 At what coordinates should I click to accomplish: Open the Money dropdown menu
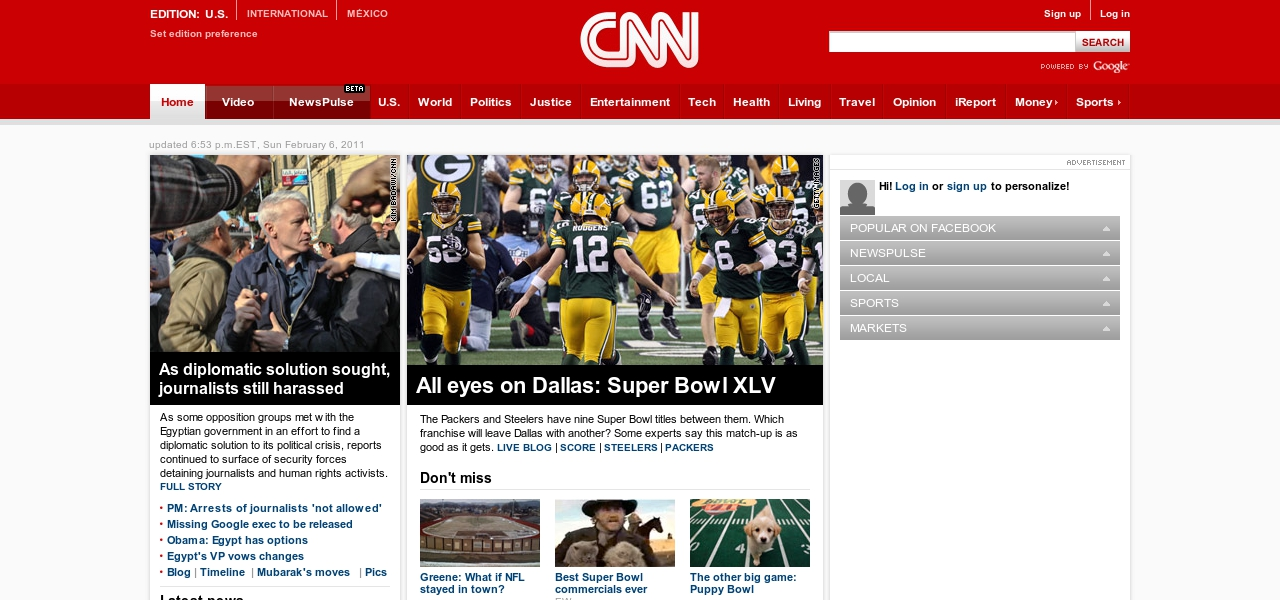point(1036,102)
